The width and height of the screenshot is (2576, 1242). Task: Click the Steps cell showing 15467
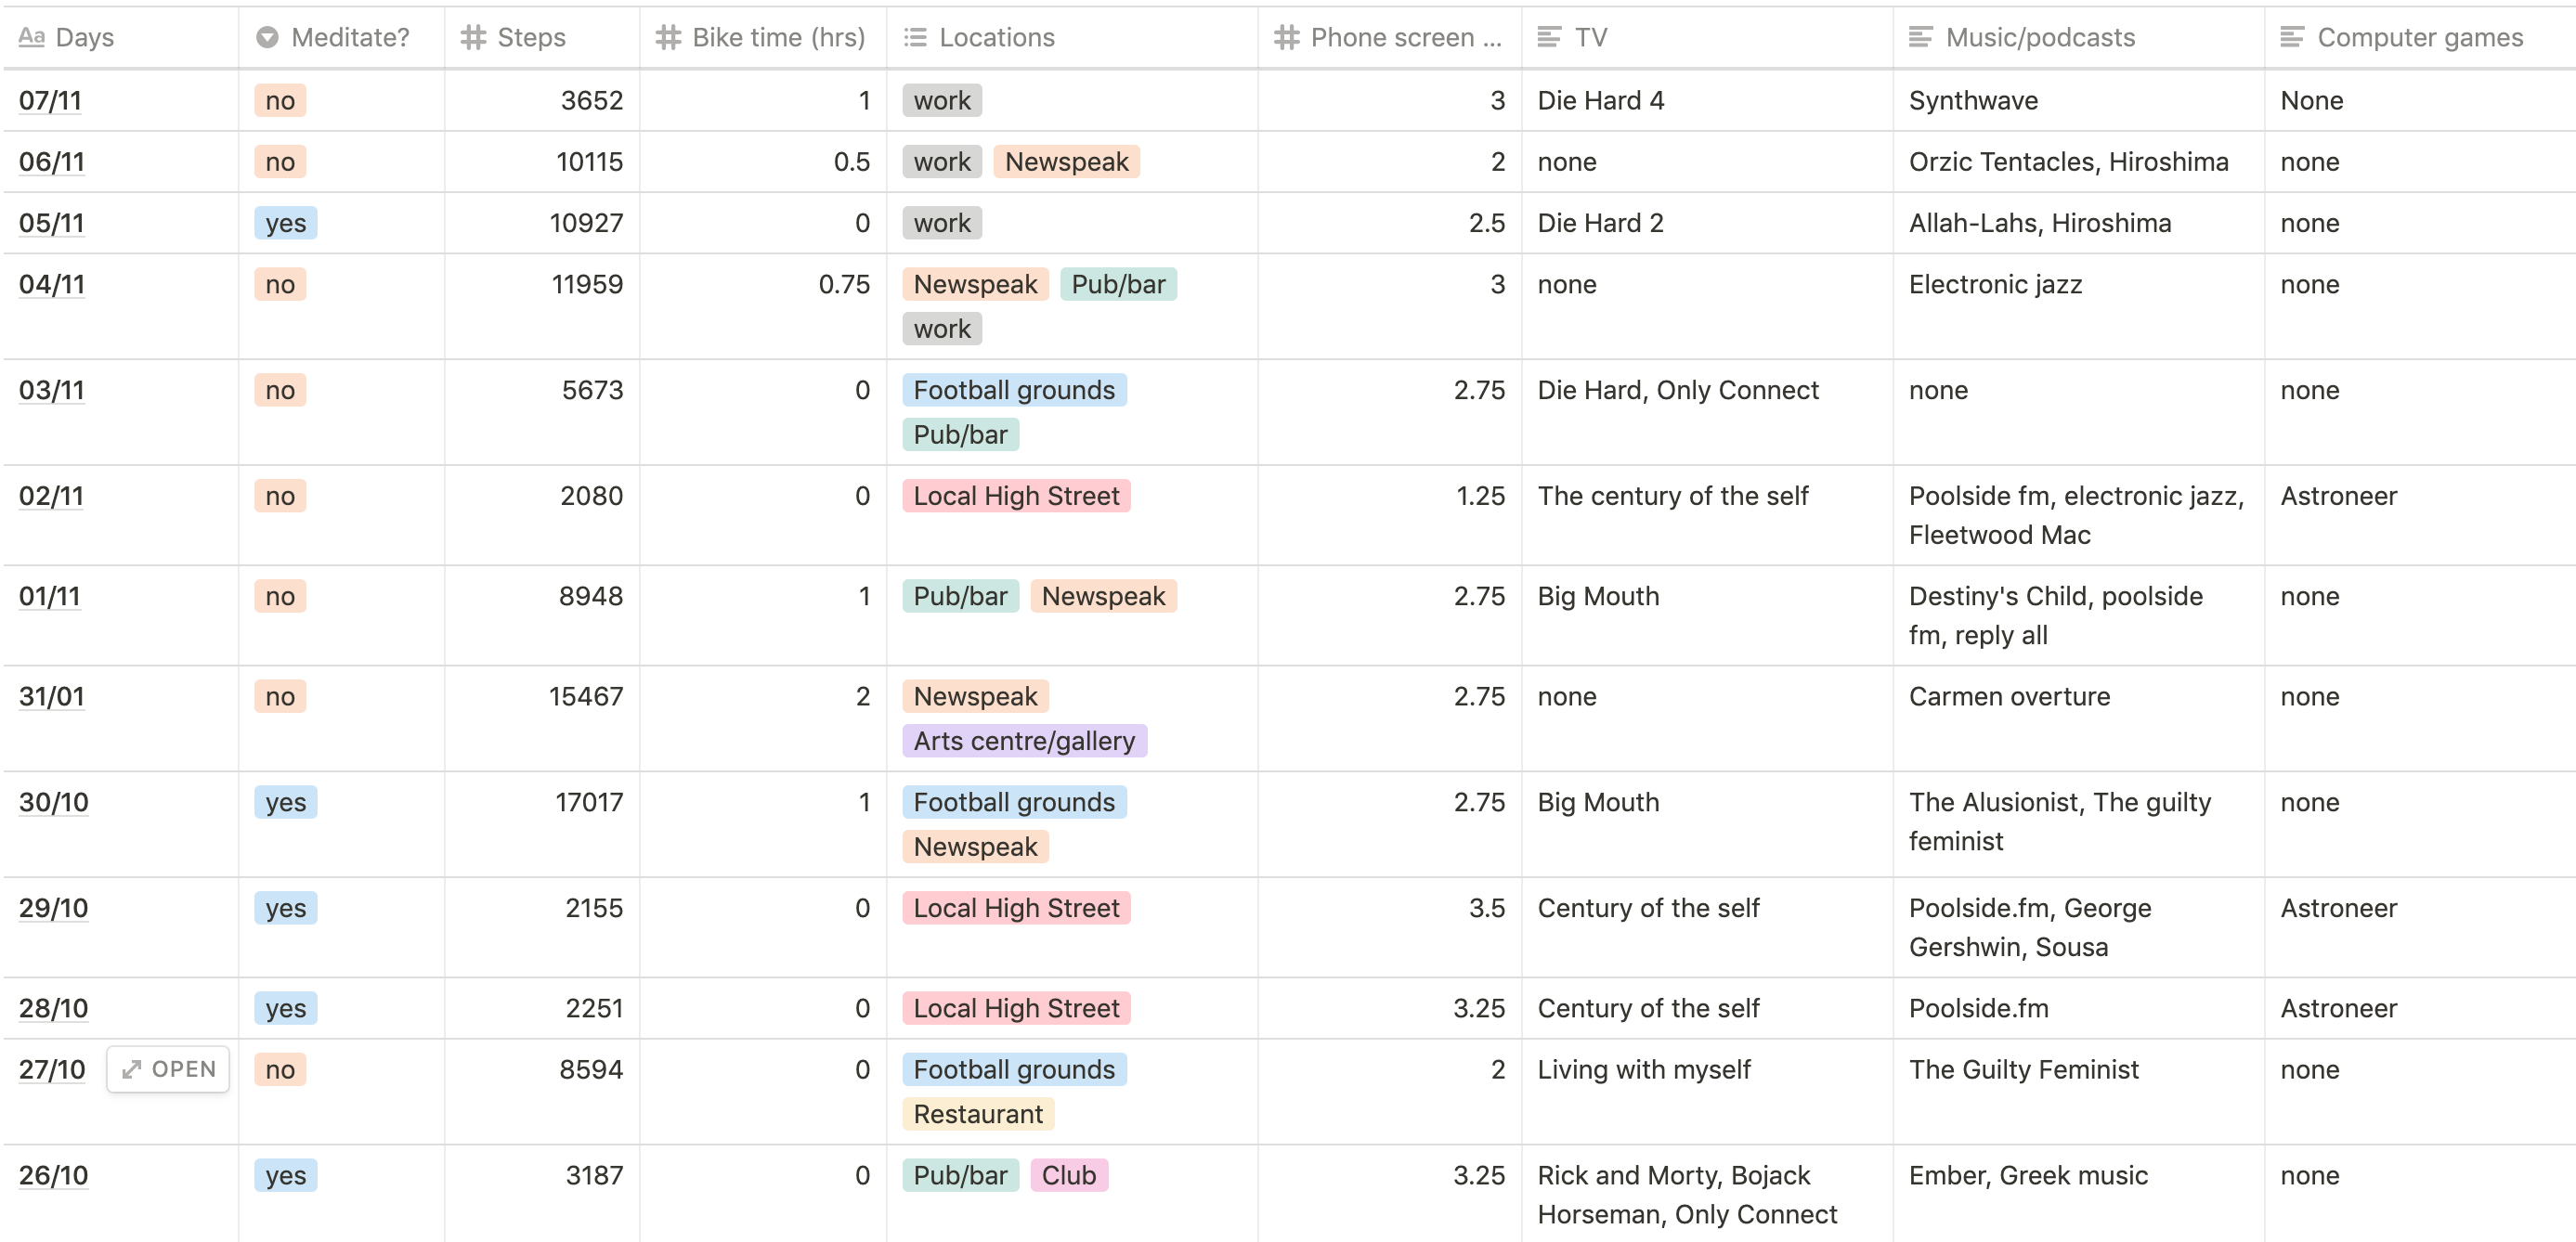542,719
